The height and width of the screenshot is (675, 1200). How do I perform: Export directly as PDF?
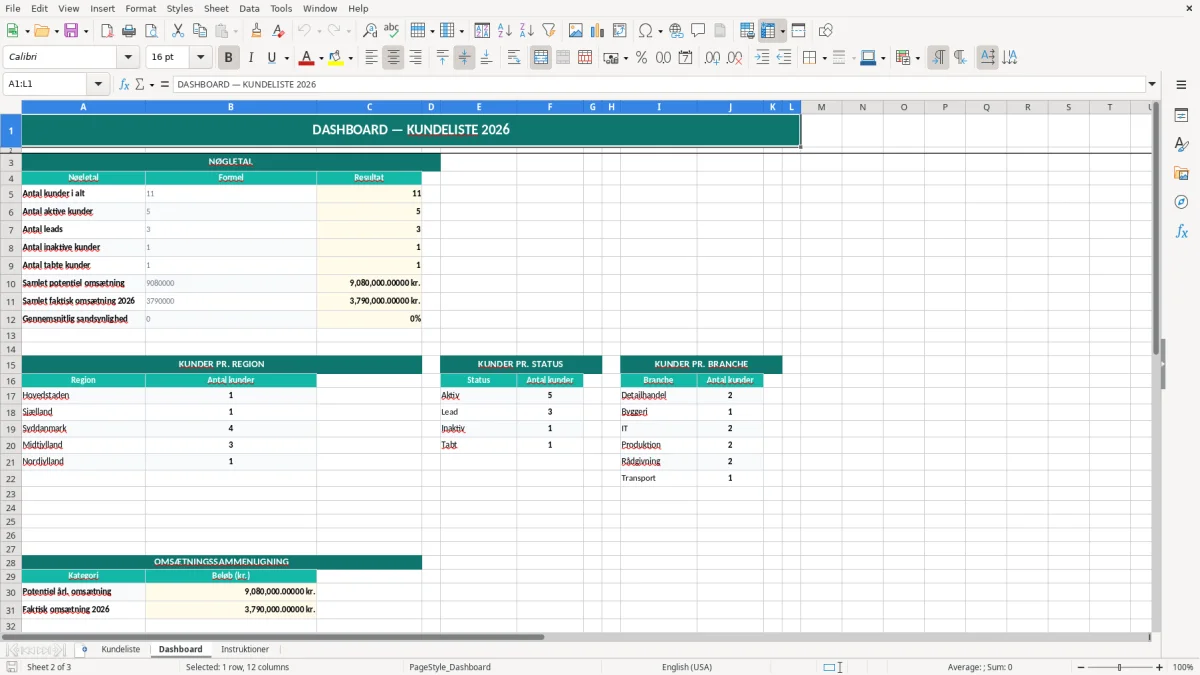click(107, 31)
